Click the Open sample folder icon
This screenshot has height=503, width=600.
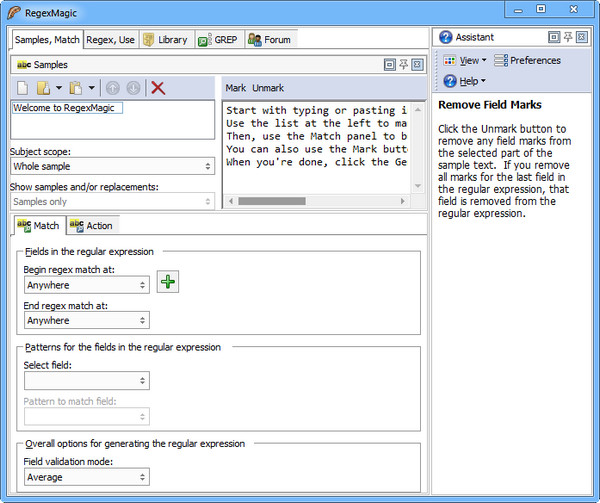(x=44, y=88)
